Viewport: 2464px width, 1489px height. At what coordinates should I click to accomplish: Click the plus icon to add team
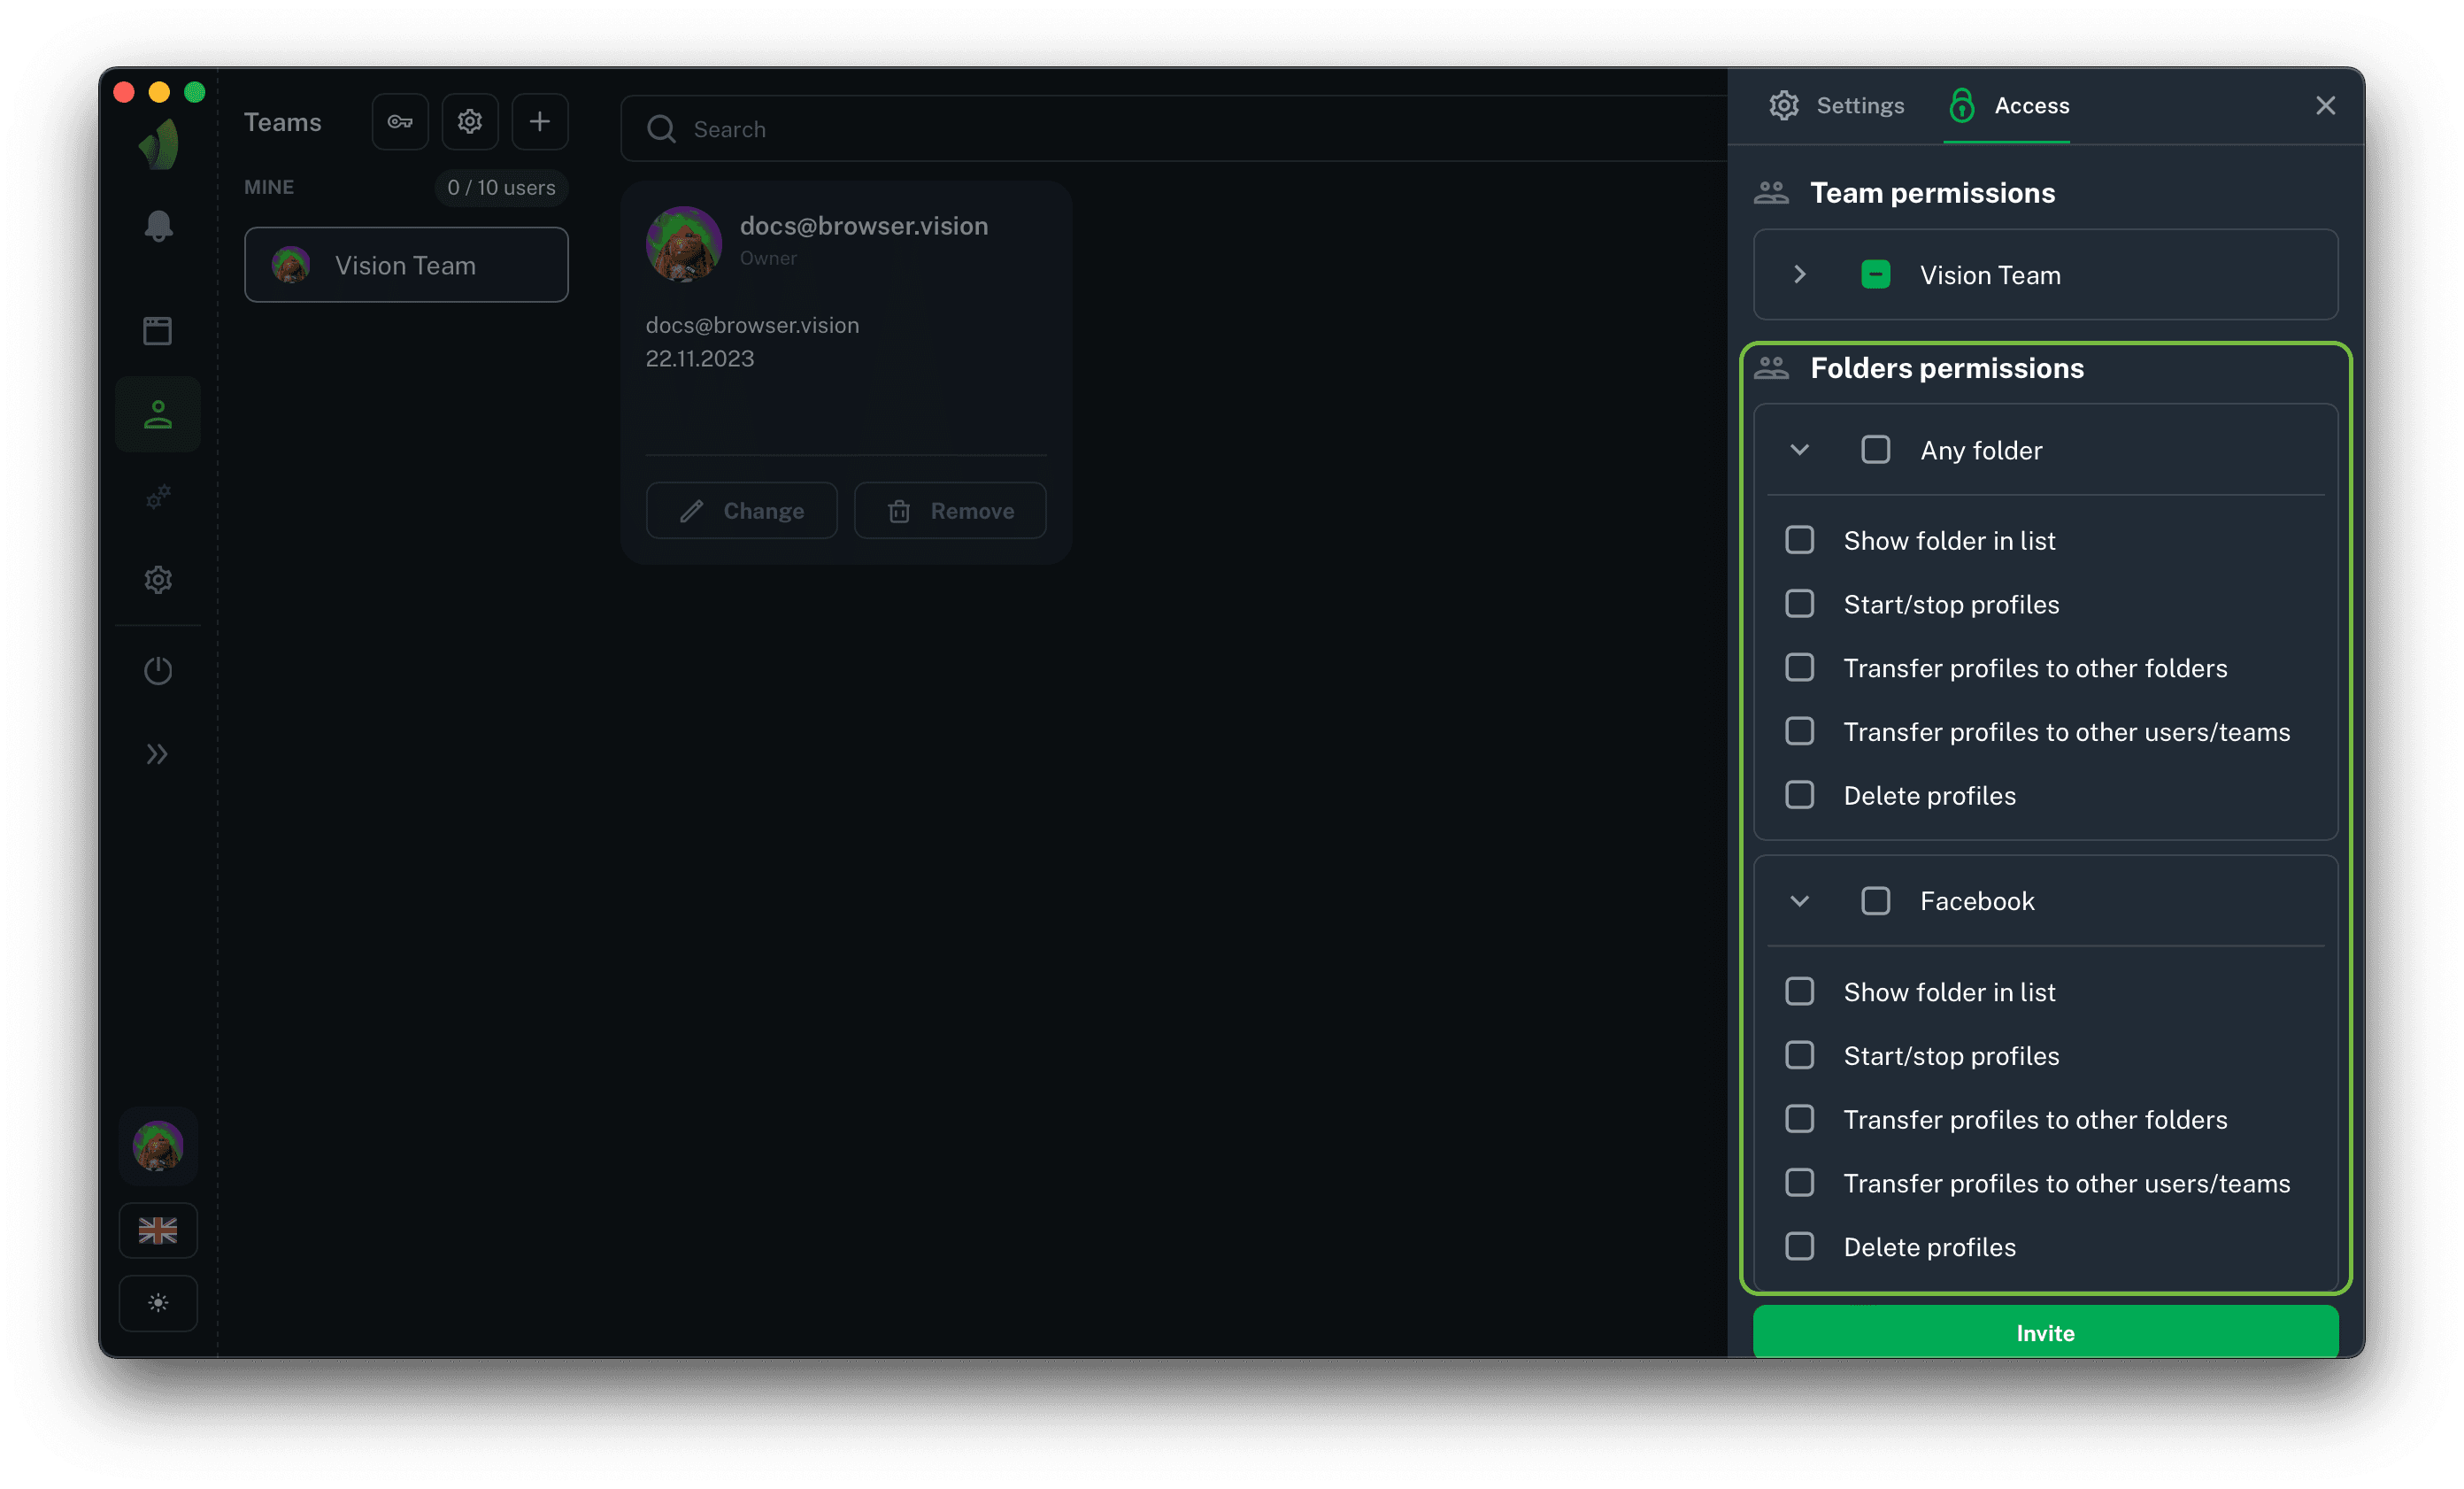tap(540, 122)
